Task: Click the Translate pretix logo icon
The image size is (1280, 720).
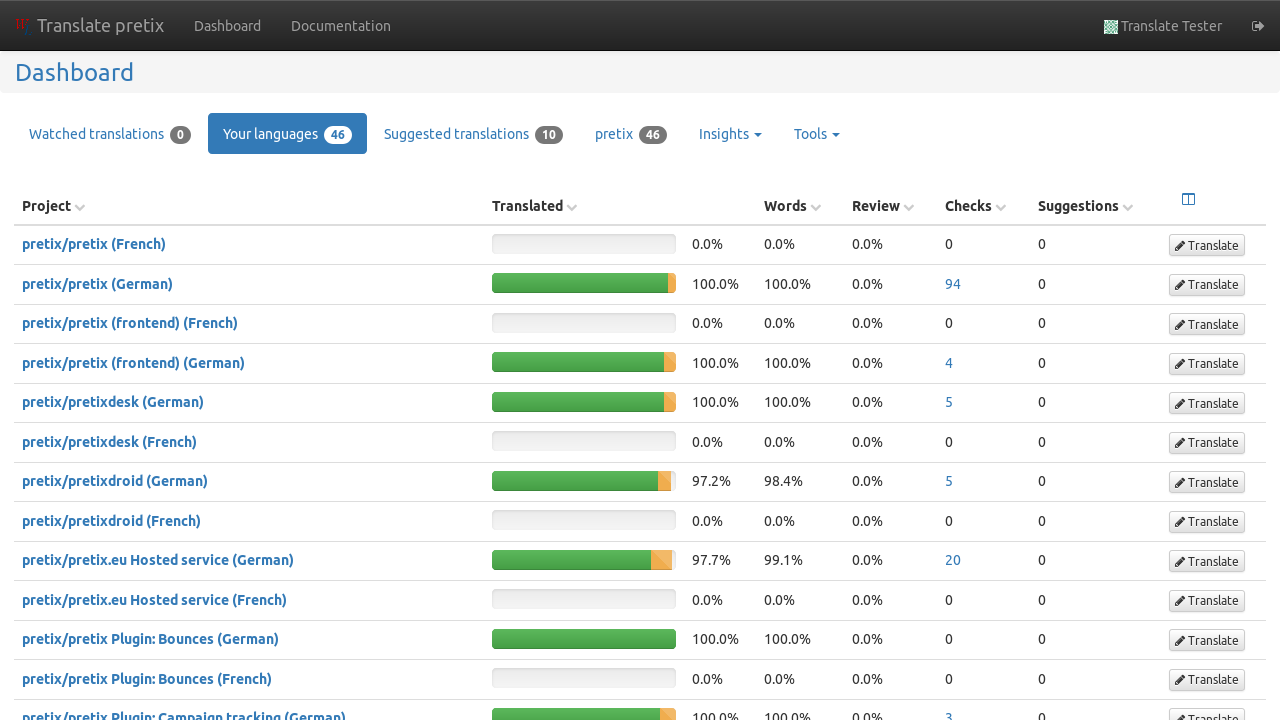Action: point(23,25)
